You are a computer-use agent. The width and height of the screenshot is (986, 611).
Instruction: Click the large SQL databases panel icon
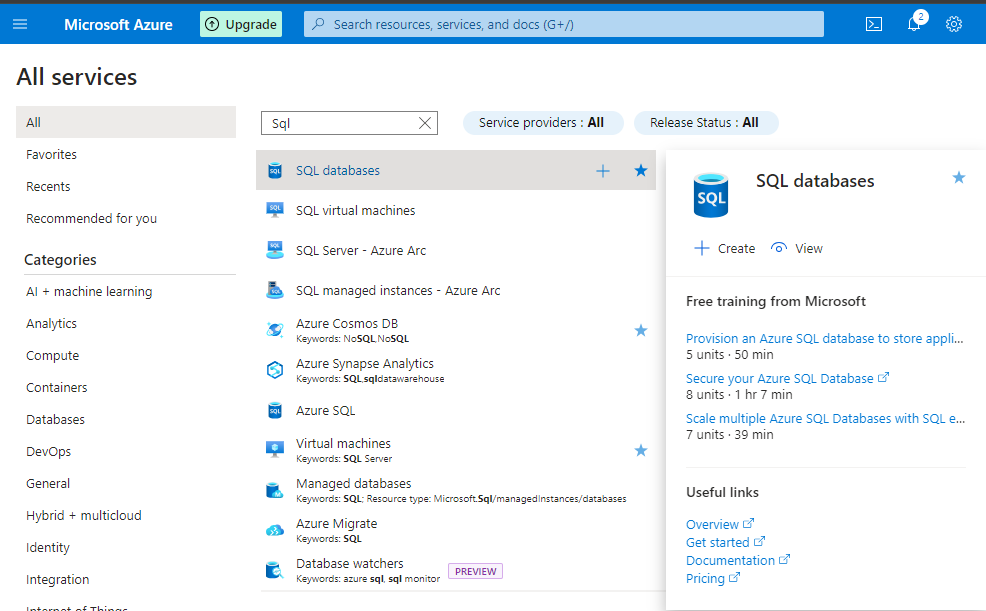point(711,195)
